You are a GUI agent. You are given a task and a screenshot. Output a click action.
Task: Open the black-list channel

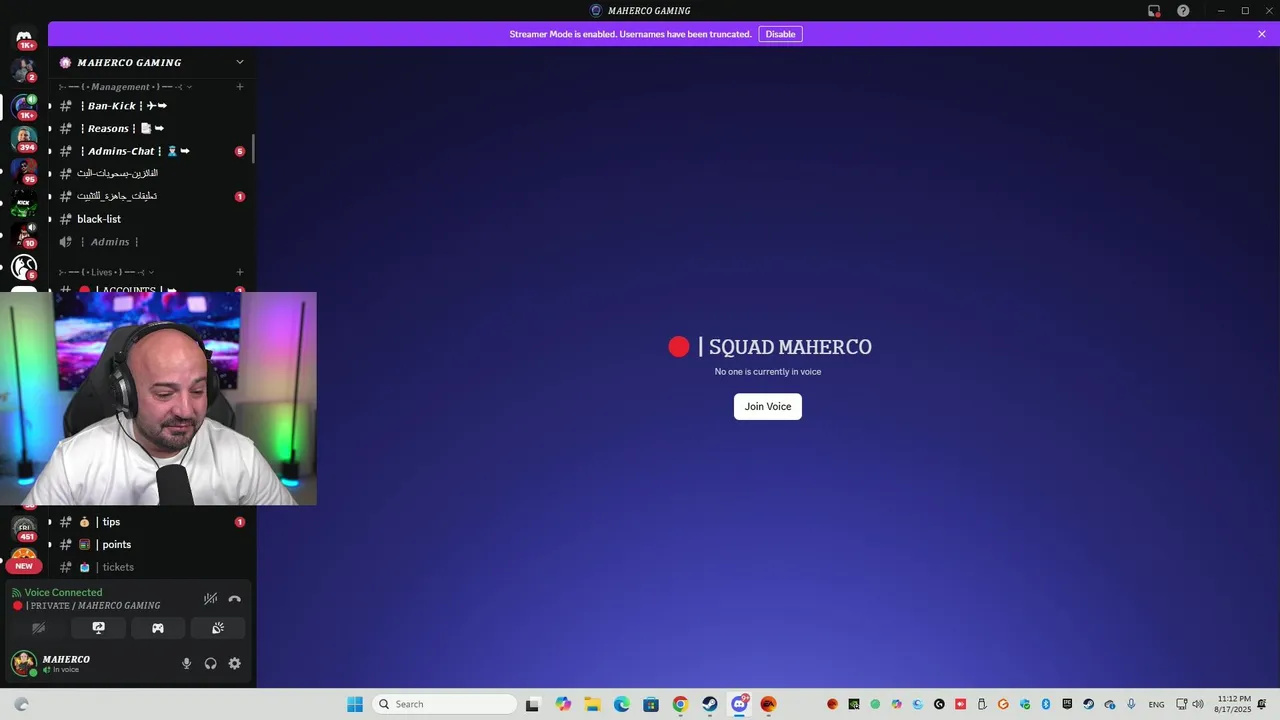pos(151,219)
